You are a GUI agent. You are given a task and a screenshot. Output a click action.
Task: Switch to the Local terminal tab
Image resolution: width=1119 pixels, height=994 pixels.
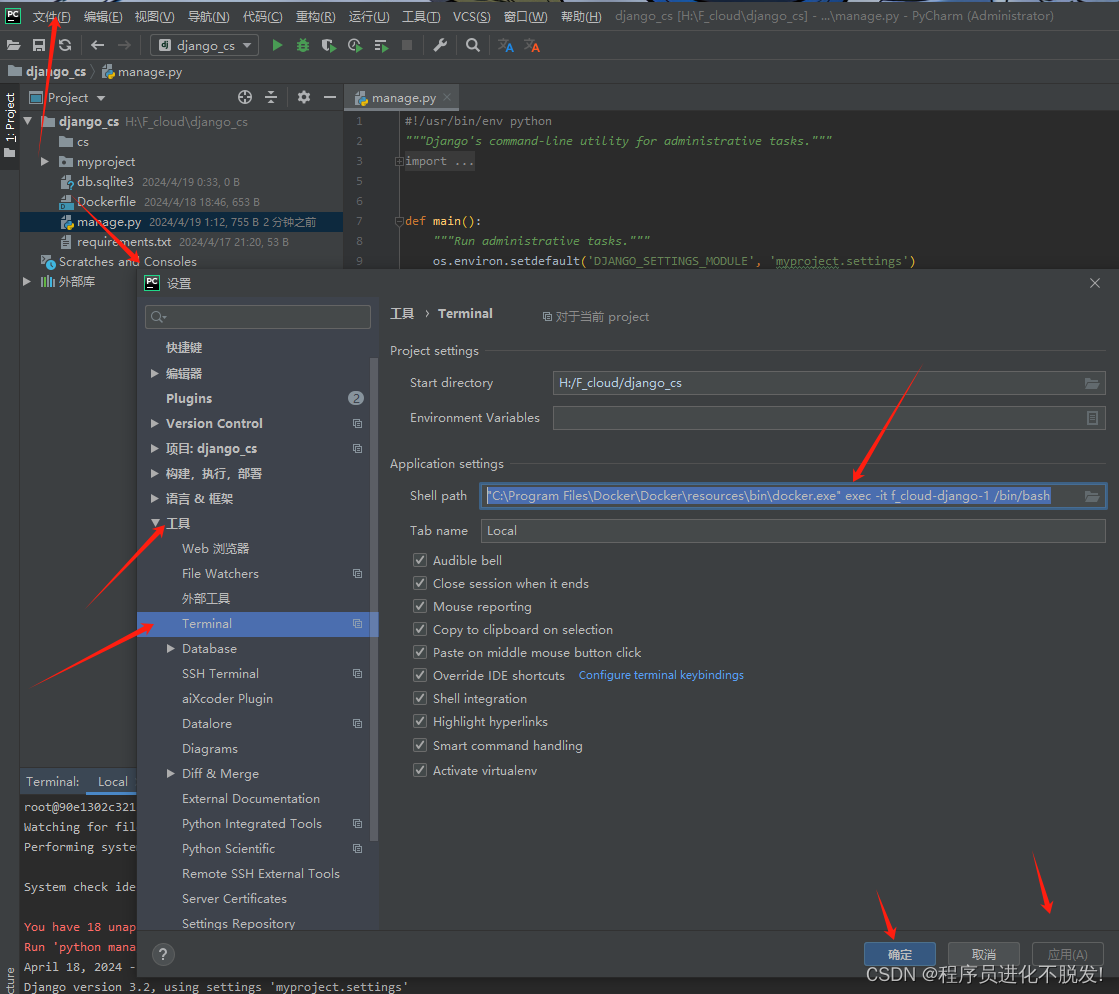coord(113,781)
